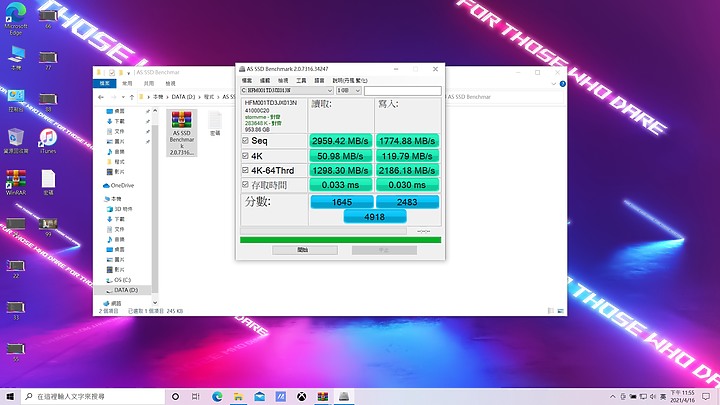The width and height of the screenshot is (720, 405).
Task: Open Explorer's blue File tab
Action: [x=105, y=84]
